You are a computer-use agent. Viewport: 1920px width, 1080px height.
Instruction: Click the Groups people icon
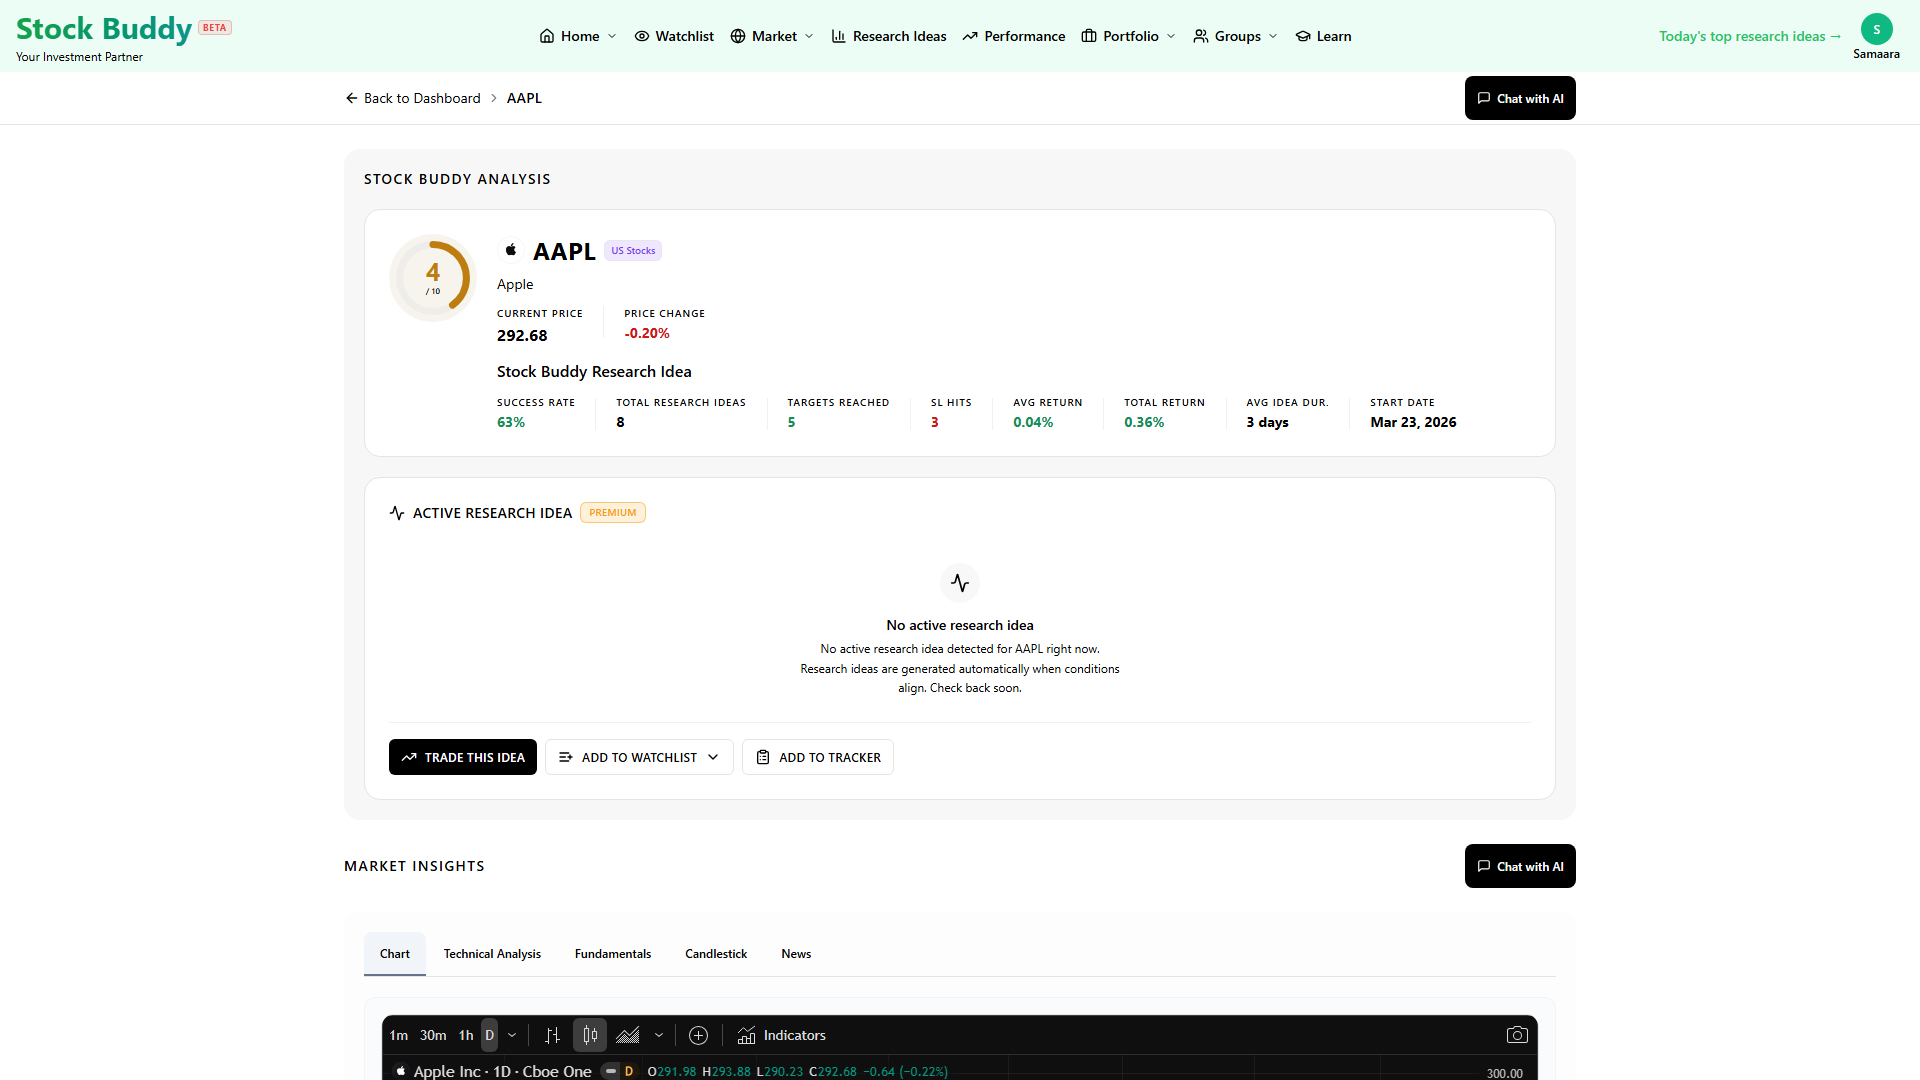coord(1201,36)
